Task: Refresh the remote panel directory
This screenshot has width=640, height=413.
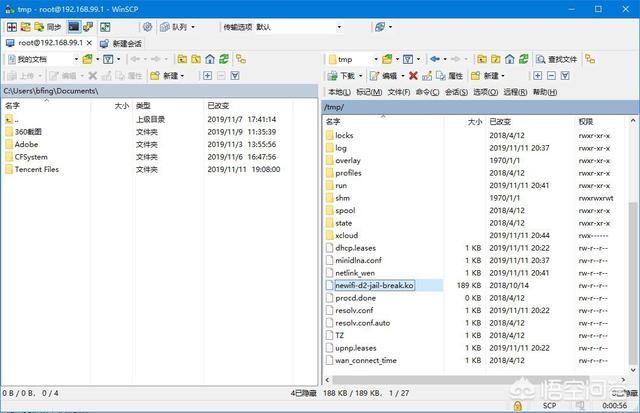Action: pos(523,60)
